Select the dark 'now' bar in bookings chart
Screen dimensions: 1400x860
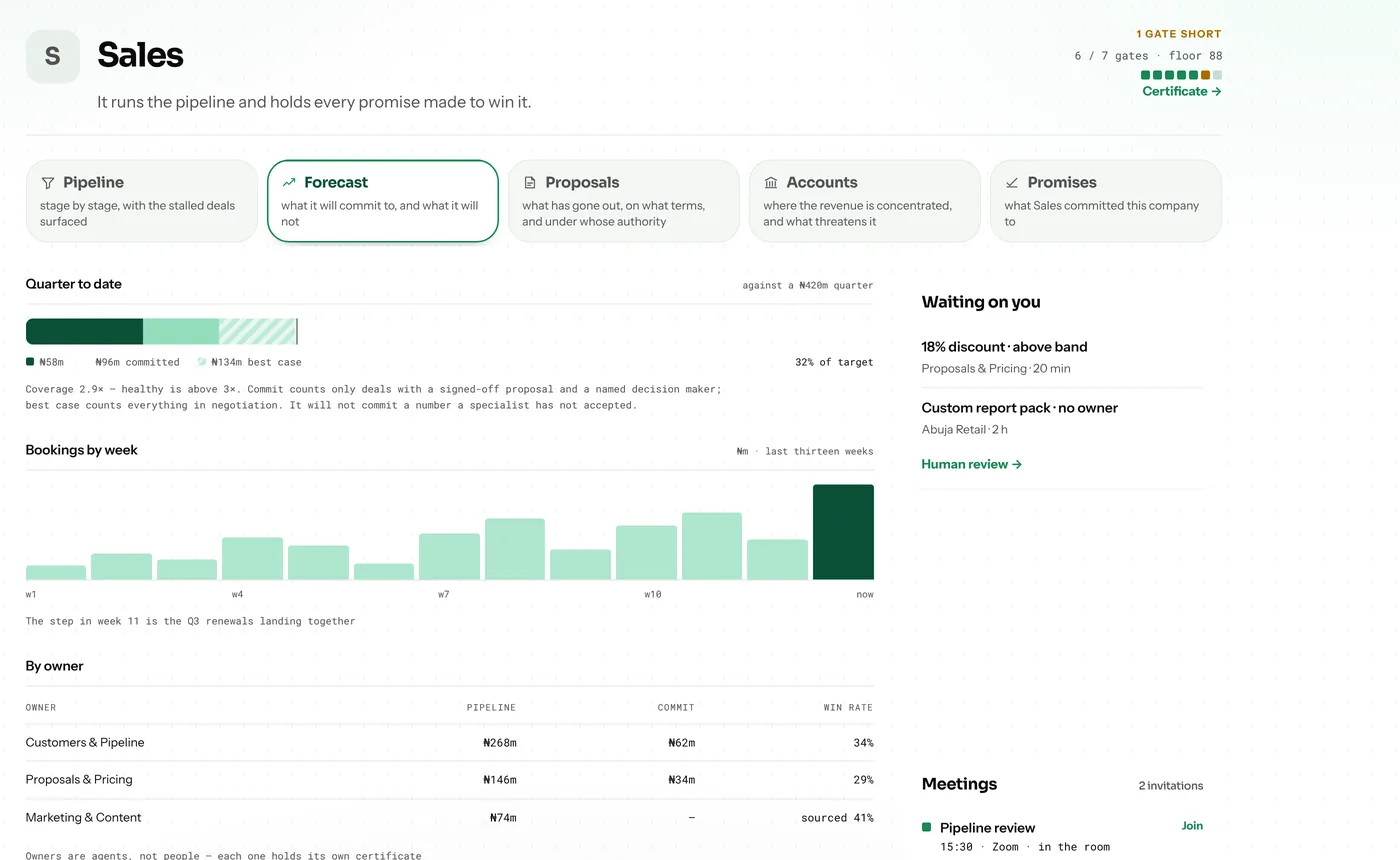pos(843,532)
